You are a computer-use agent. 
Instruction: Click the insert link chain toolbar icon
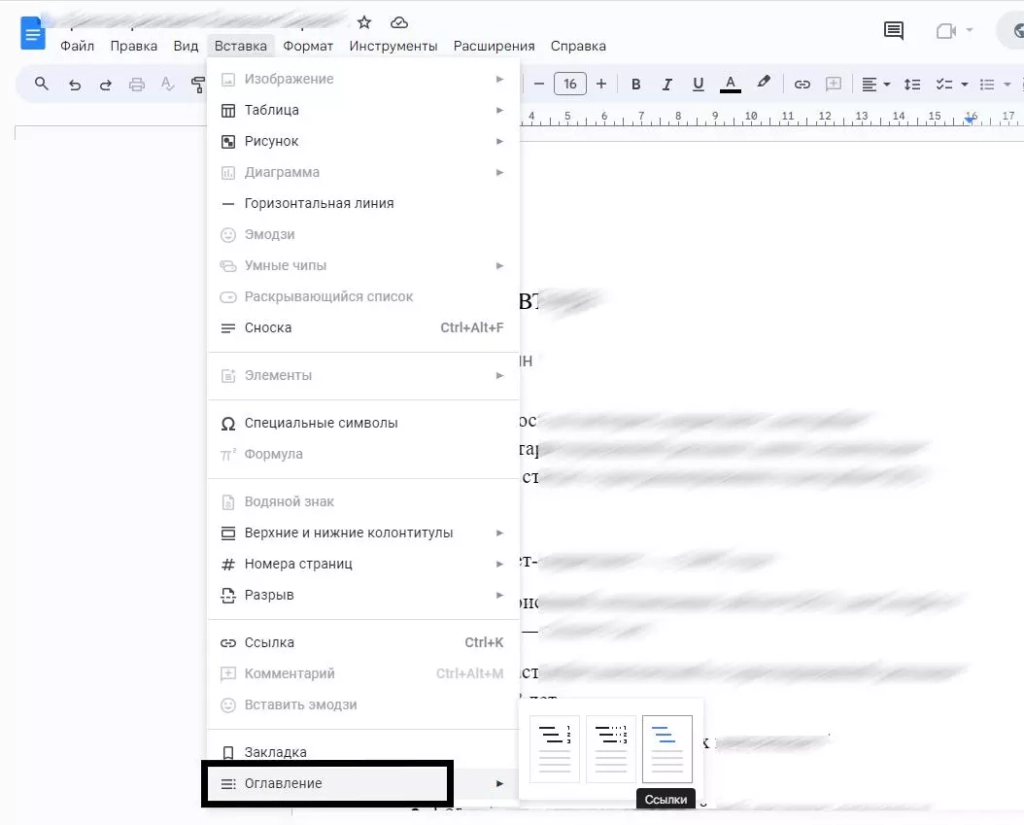tap(802, 84)
